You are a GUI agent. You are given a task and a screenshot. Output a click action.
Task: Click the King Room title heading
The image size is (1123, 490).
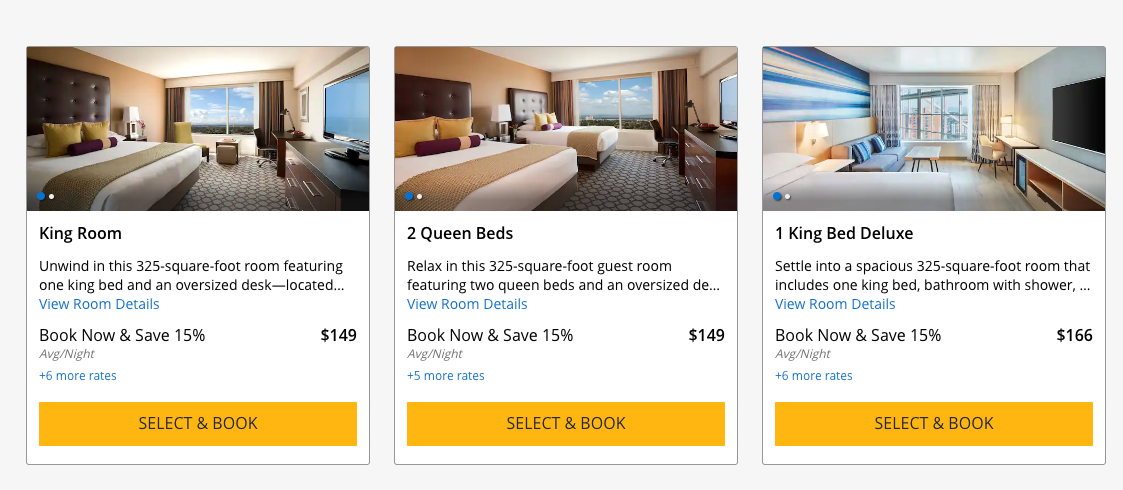(80, 234)
